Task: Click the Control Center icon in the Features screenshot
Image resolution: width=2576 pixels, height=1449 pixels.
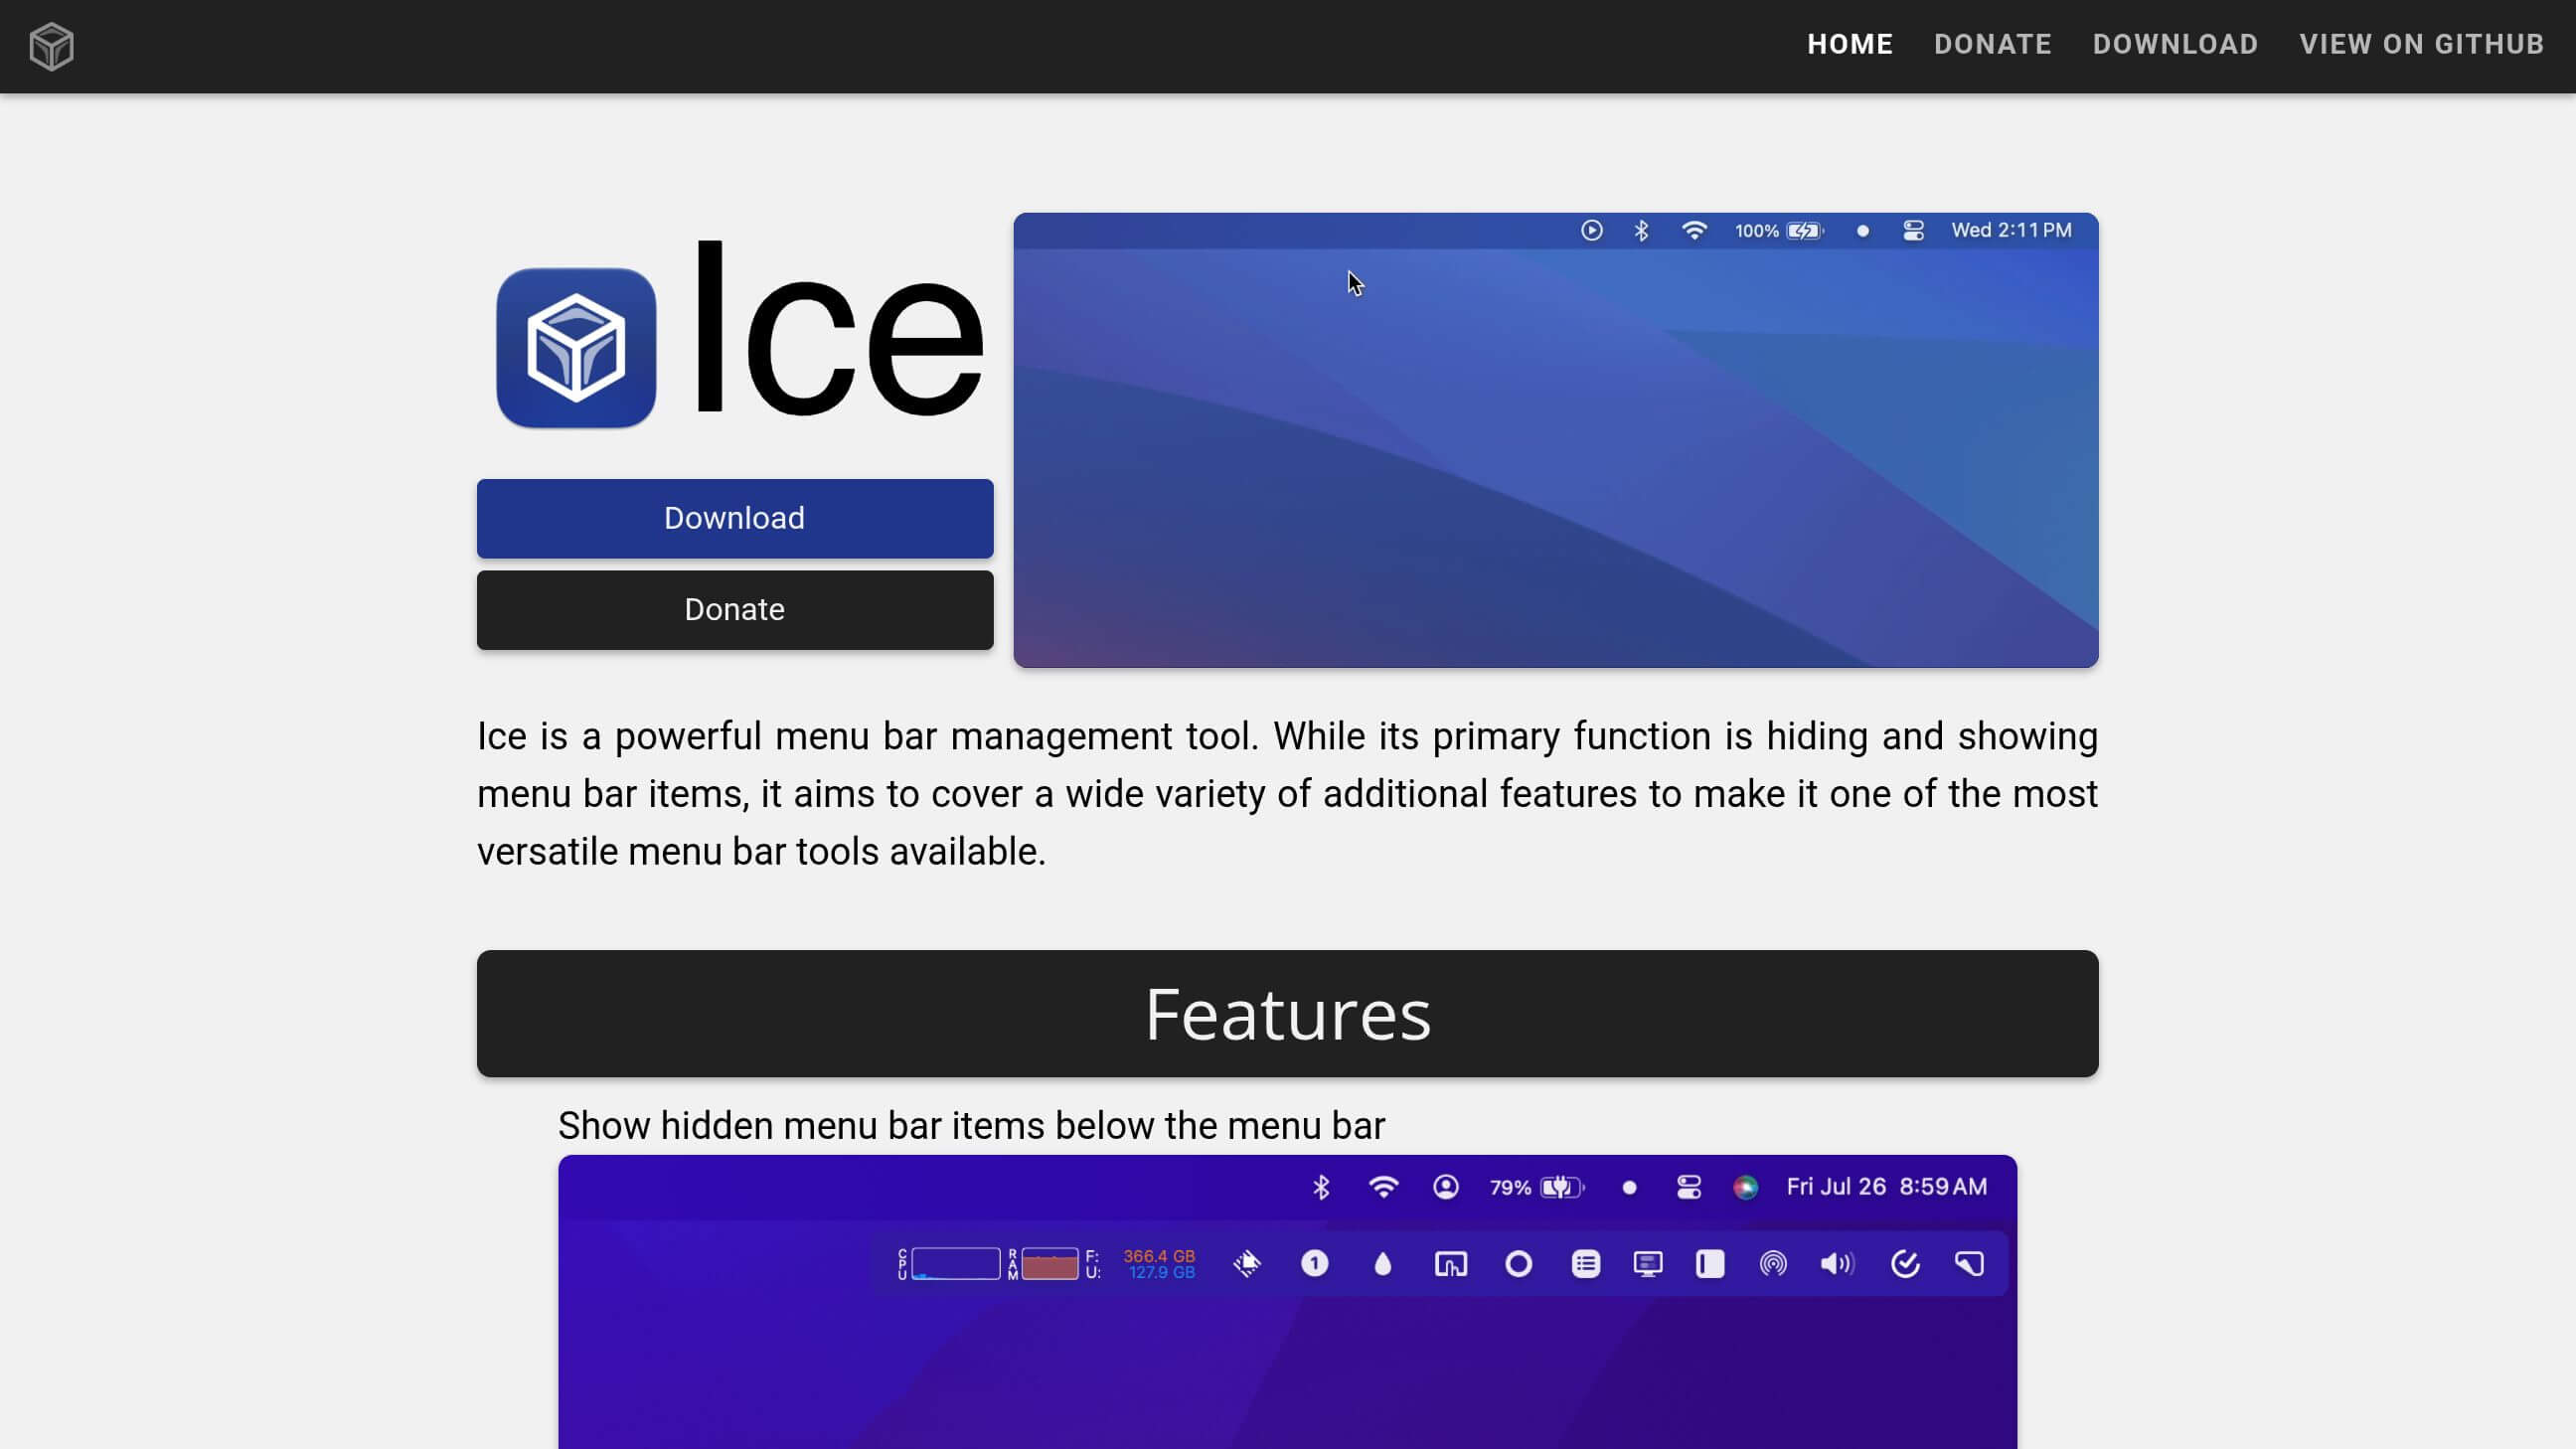Action: click(1689, 1187)
